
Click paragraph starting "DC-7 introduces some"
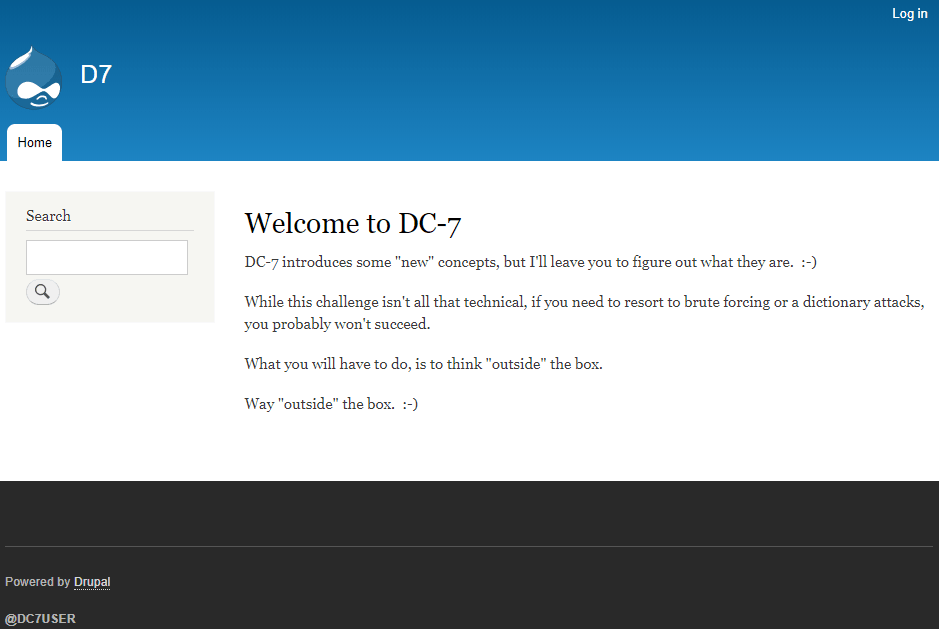point(531,262)
